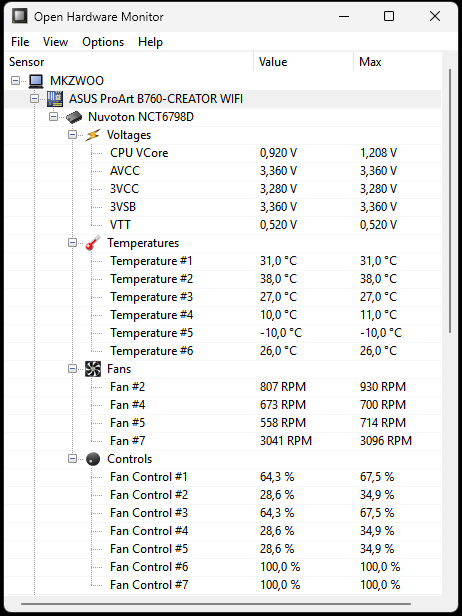This screenshot has height=616, width=462.
Task: Select Fan Control #7 row
Action: pyautogui.click(x=223, y=585)
